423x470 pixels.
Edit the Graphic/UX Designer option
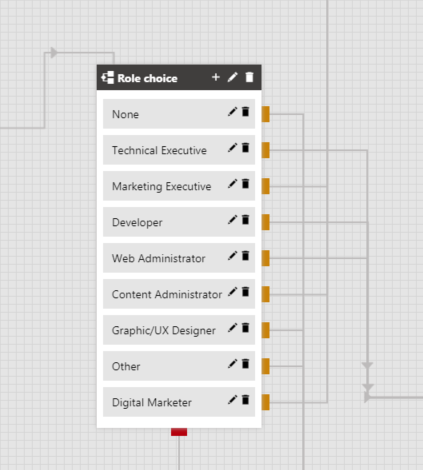coord(233,328)
